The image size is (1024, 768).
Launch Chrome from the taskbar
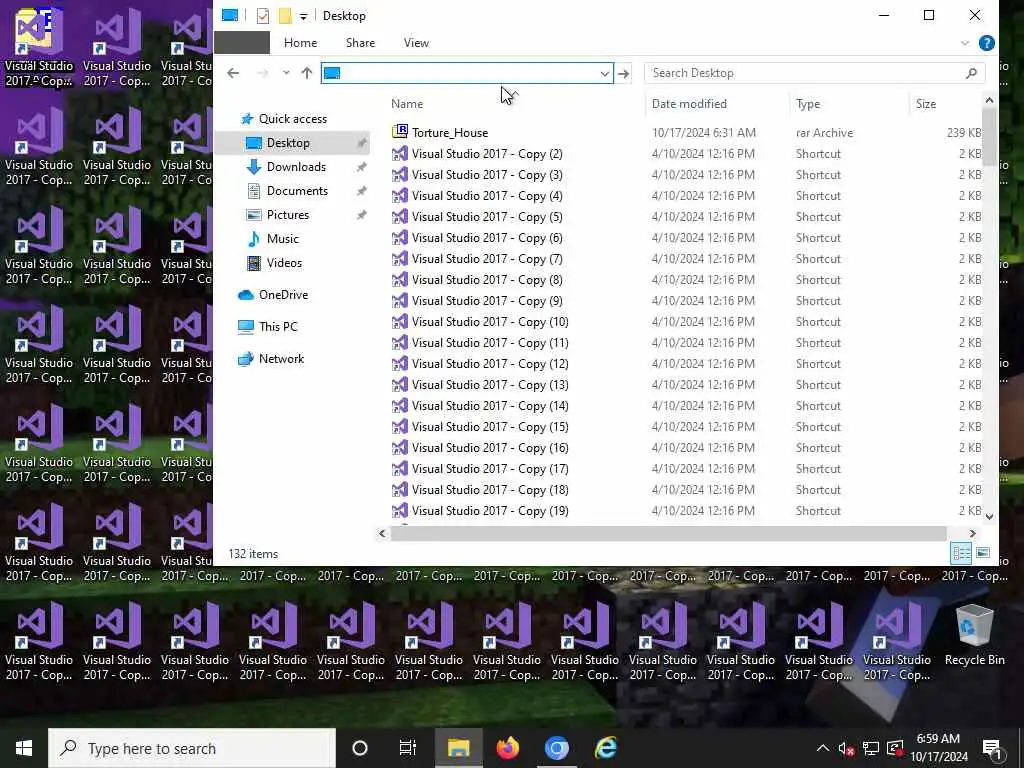point(556,748)
